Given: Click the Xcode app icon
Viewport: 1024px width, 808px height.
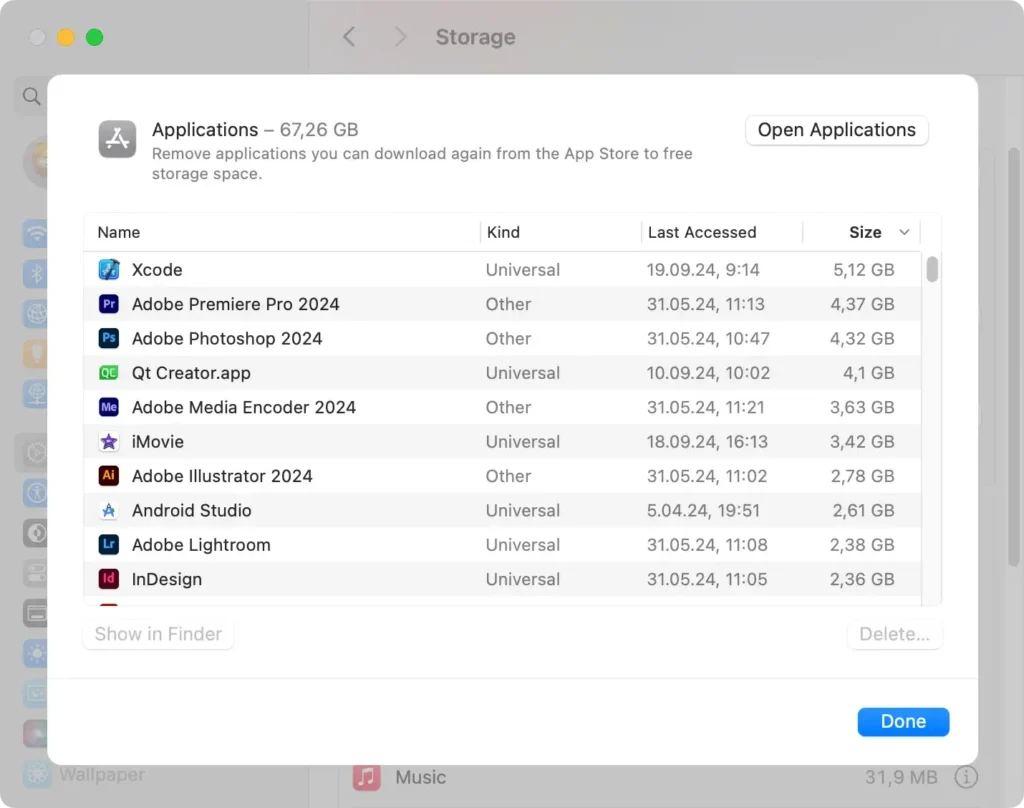Looking at the screenshot, I should (109, 270).
